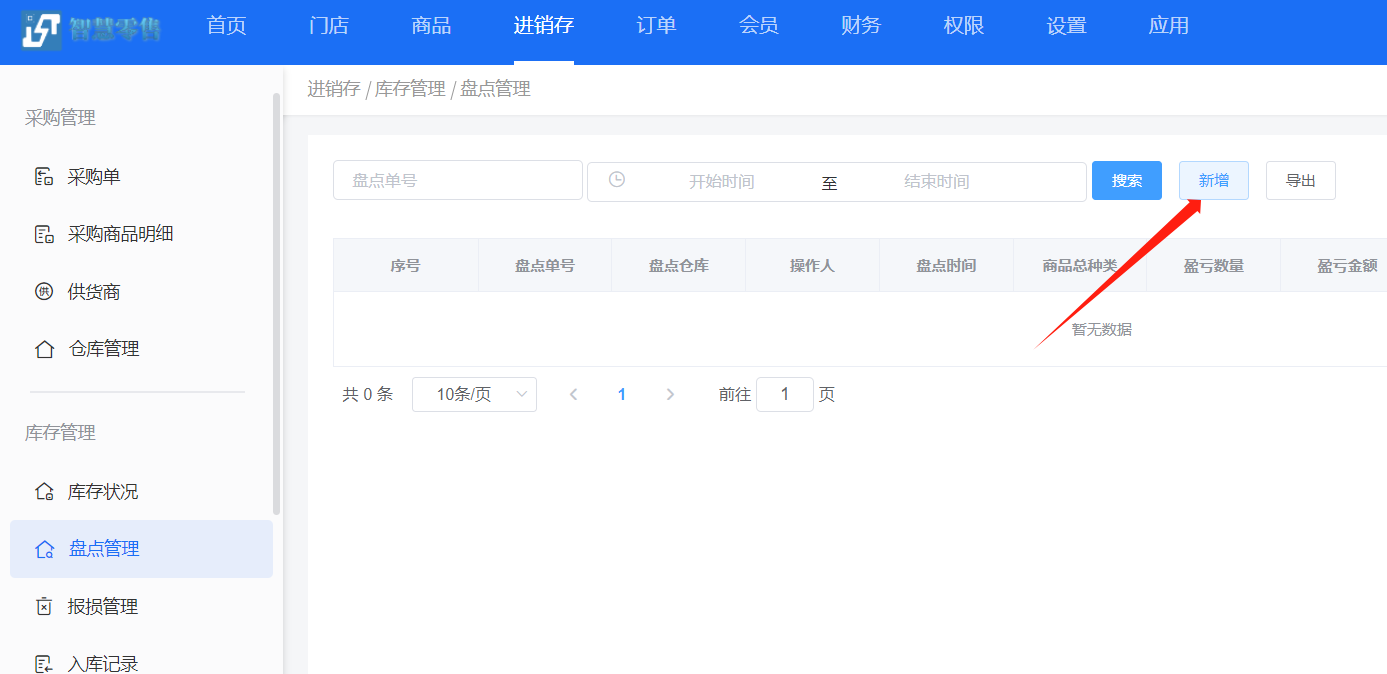Click the 导出 button
The width and height of the screenshot is (1387, 674).
(x=1300, y=181)
